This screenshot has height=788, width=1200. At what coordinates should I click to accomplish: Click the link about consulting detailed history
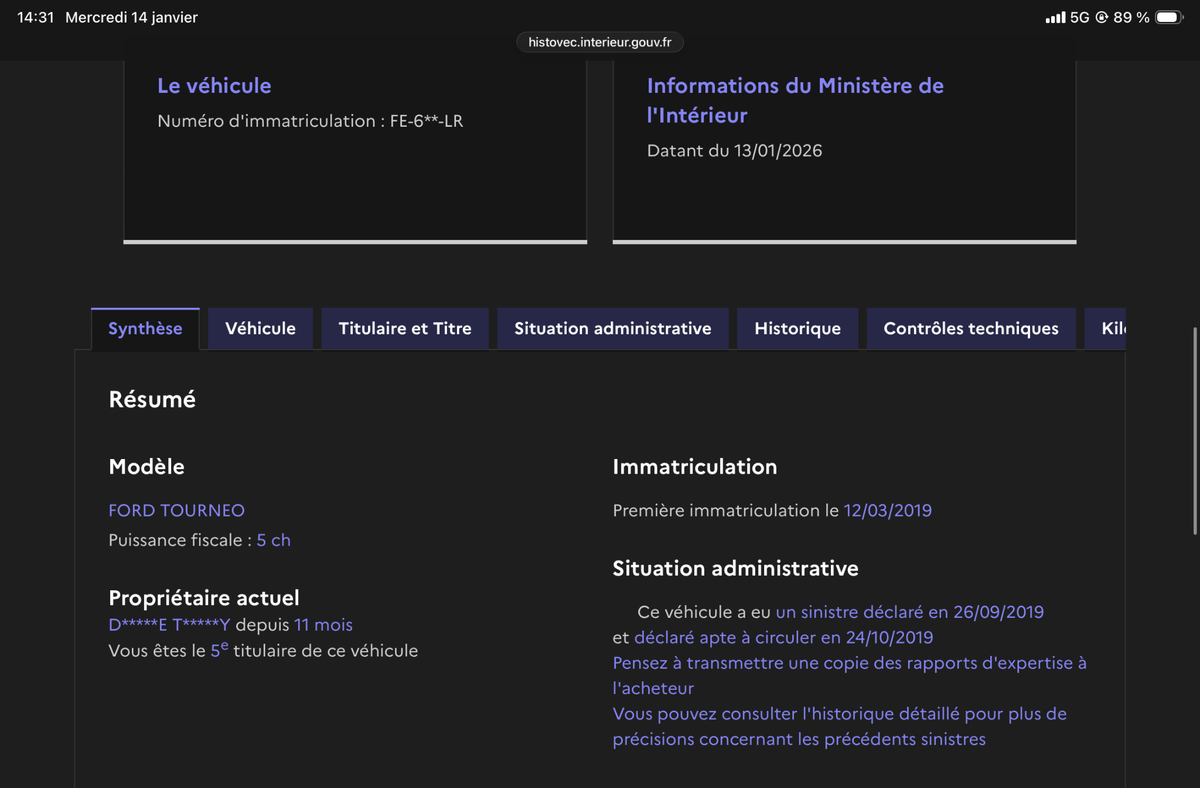839,726
